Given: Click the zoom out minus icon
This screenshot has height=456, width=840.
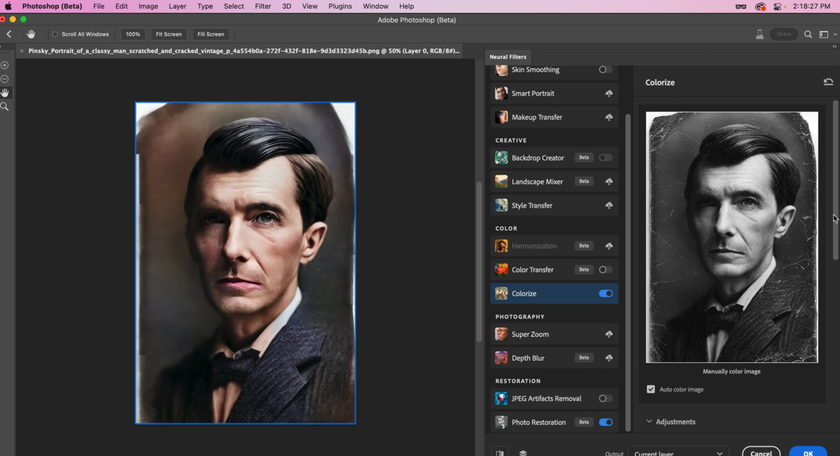Looking at the screenshot, I should tap(5, 79).
